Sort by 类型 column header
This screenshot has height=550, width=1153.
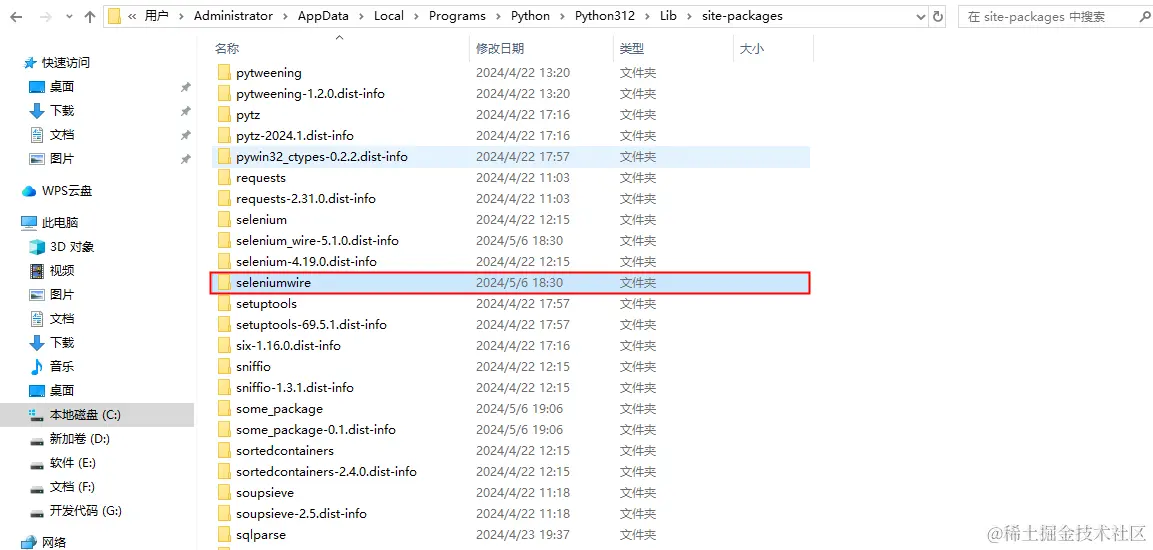632,49
